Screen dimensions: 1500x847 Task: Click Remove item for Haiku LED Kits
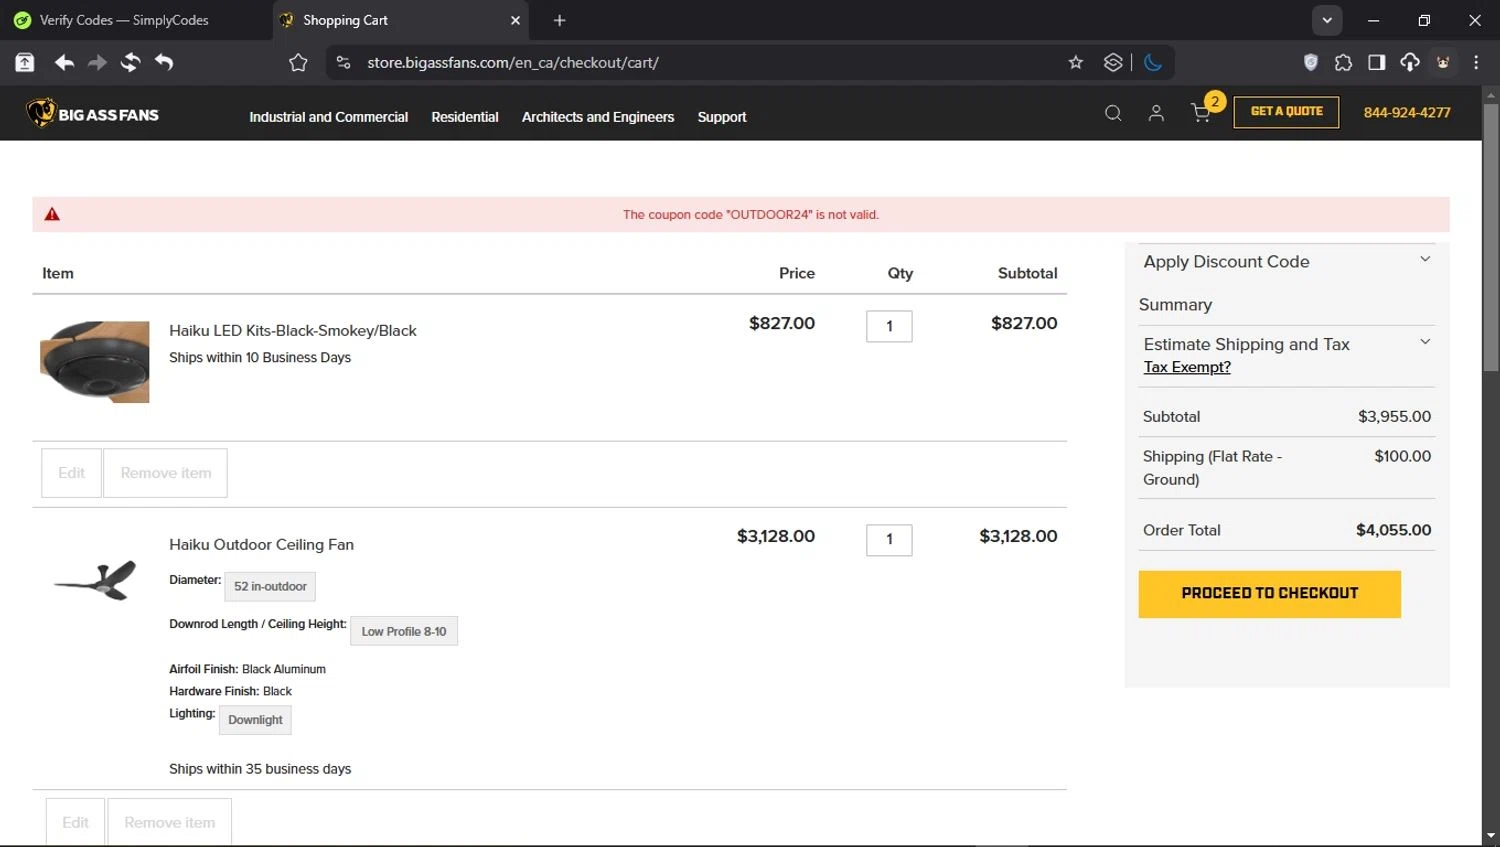165,473
